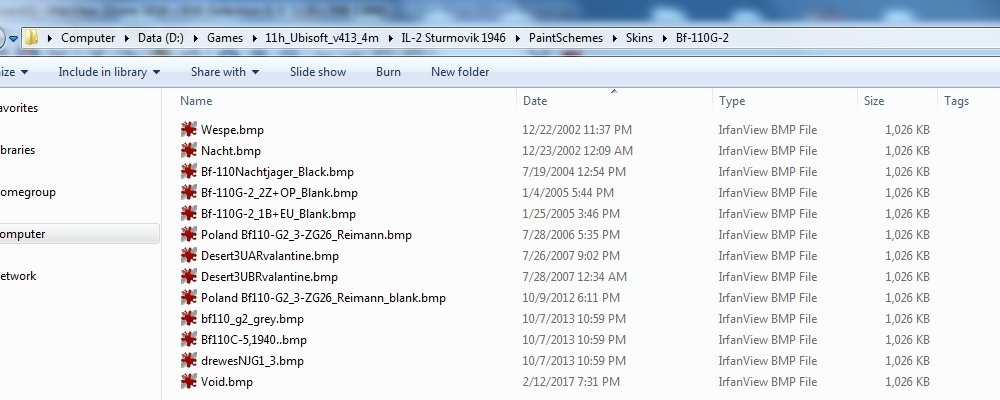Click the bf110_g2_grey.bmp file icon

point(189,319)
